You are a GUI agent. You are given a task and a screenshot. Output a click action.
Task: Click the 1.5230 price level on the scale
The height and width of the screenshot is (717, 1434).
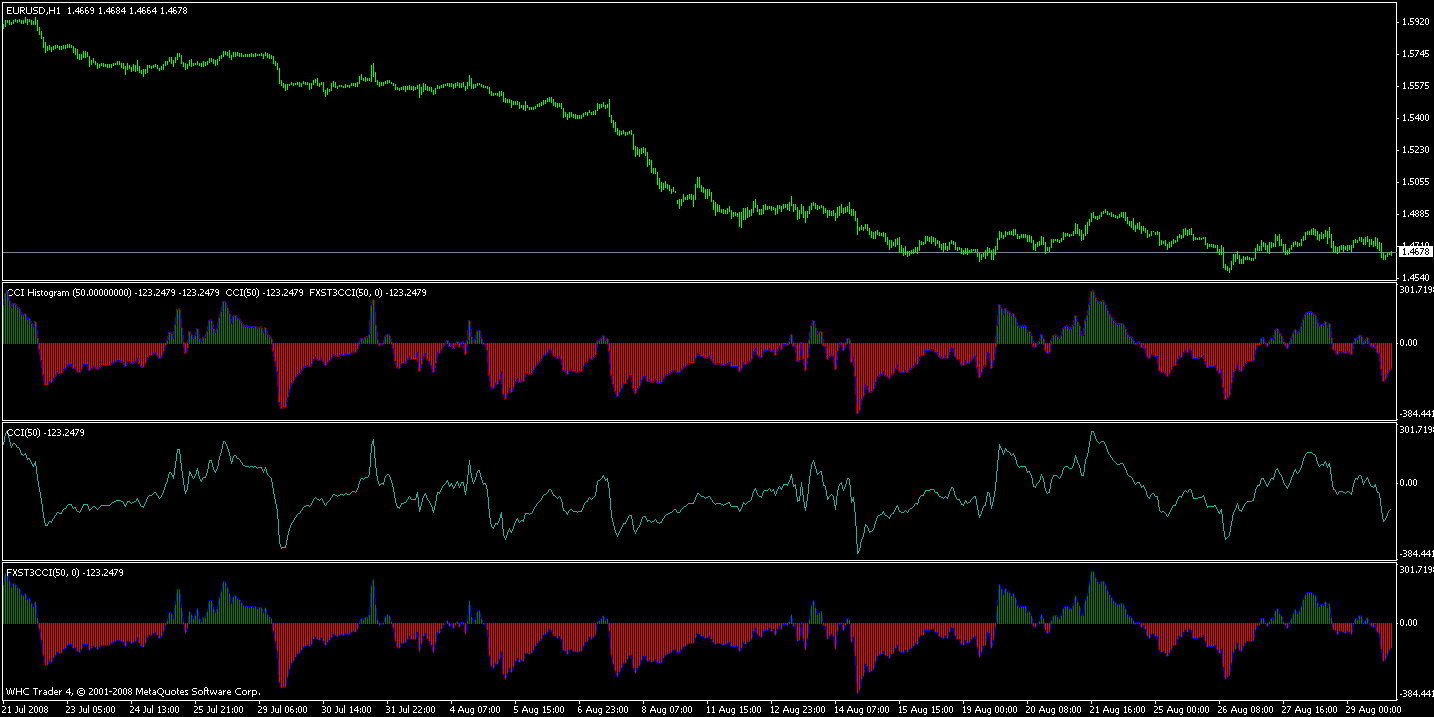1414,149
